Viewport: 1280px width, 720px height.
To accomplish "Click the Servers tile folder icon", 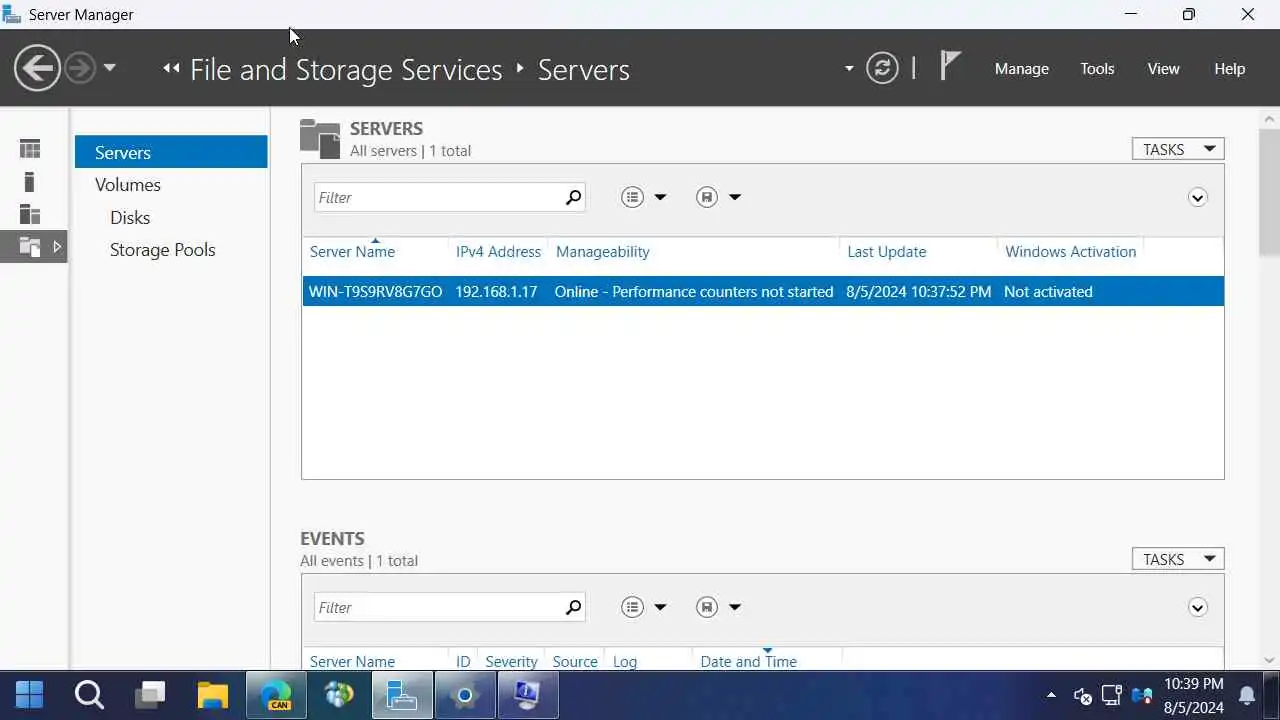I will pos(320,139).
